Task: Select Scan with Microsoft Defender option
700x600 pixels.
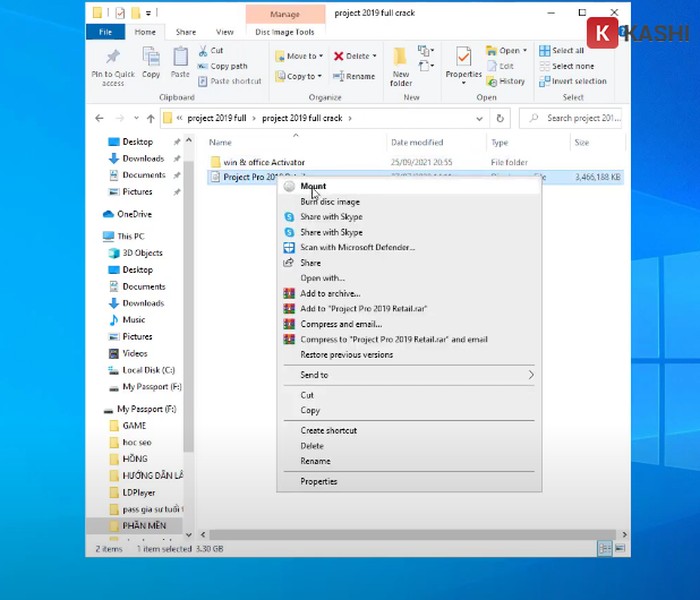Action: pos(357,247)
